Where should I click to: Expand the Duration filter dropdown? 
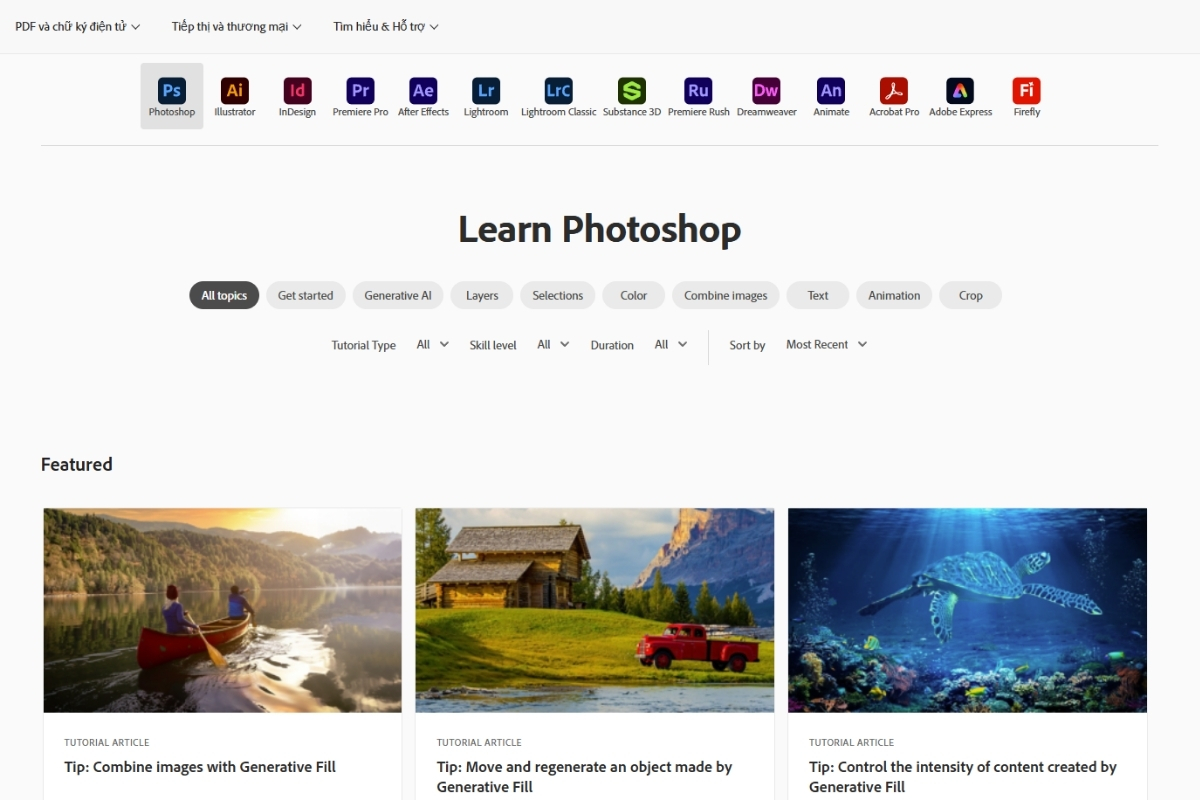tap(670, 345)
